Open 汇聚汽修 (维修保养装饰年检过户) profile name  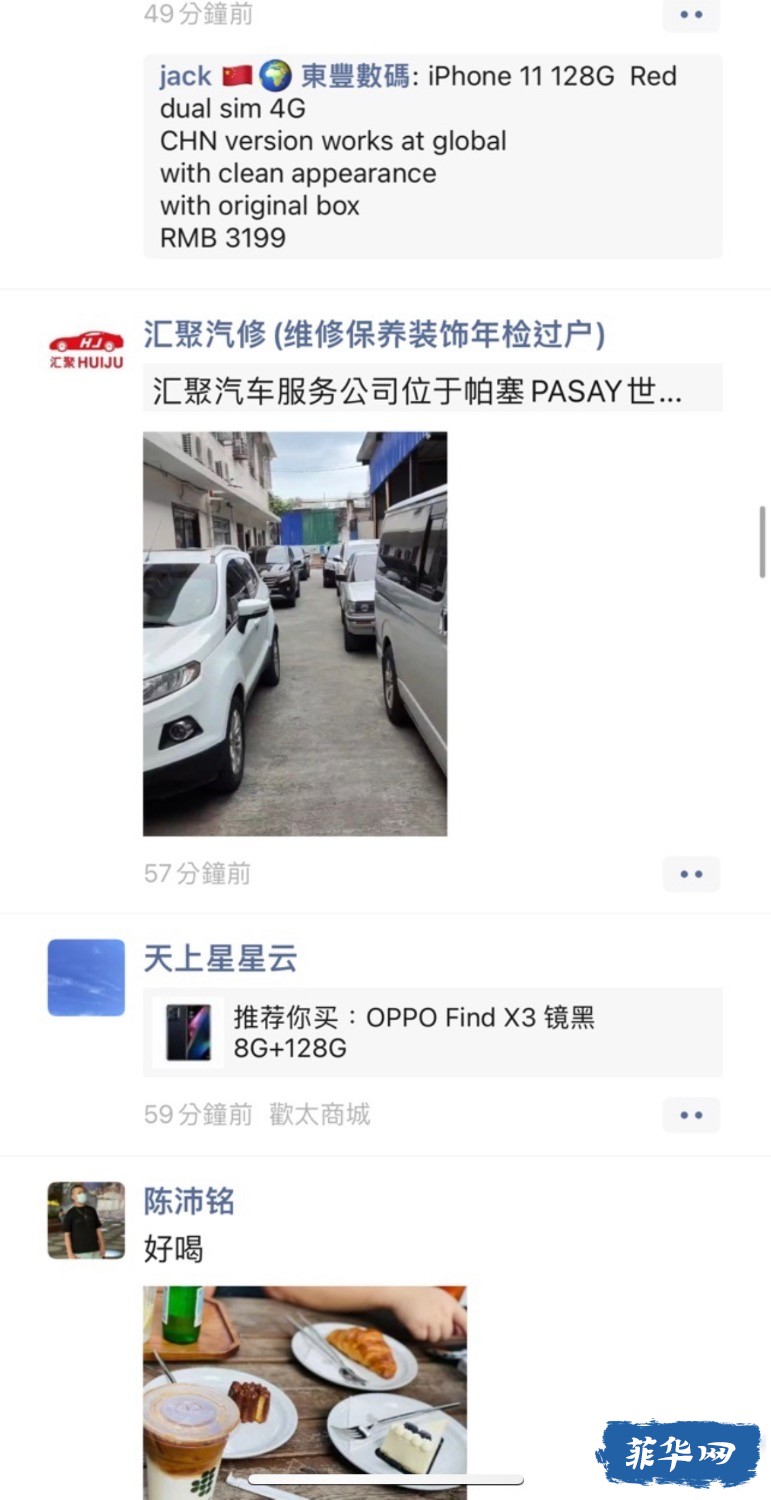tap(374, 334)
